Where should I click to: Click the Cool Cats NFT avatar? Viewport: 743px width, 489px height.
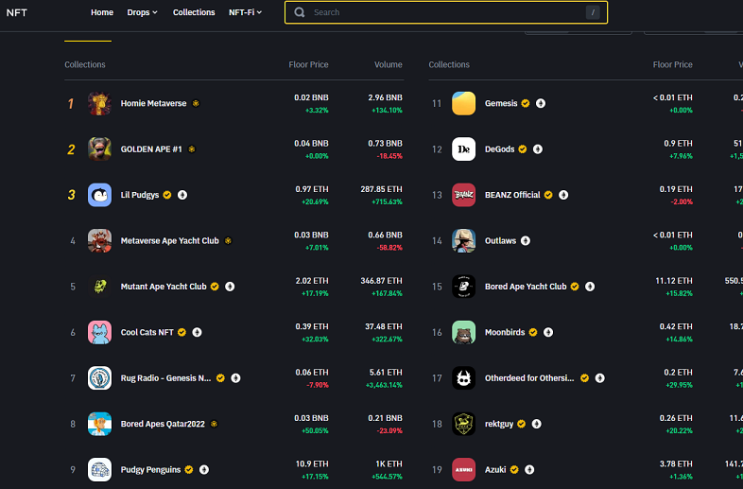[100, 332]
